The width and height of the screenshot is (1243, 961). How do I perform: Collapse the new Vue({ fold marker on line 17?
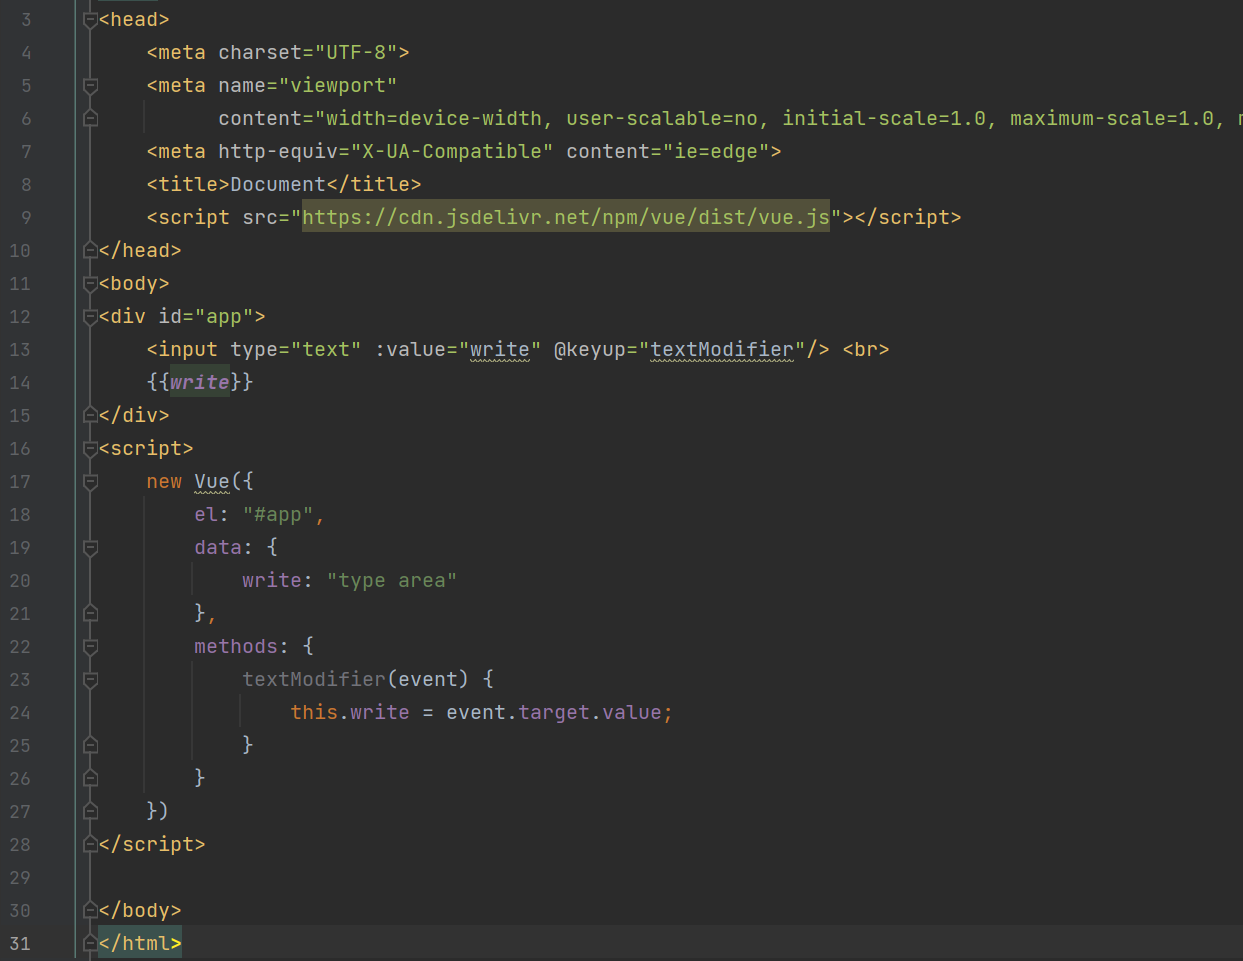pos(90,482)
